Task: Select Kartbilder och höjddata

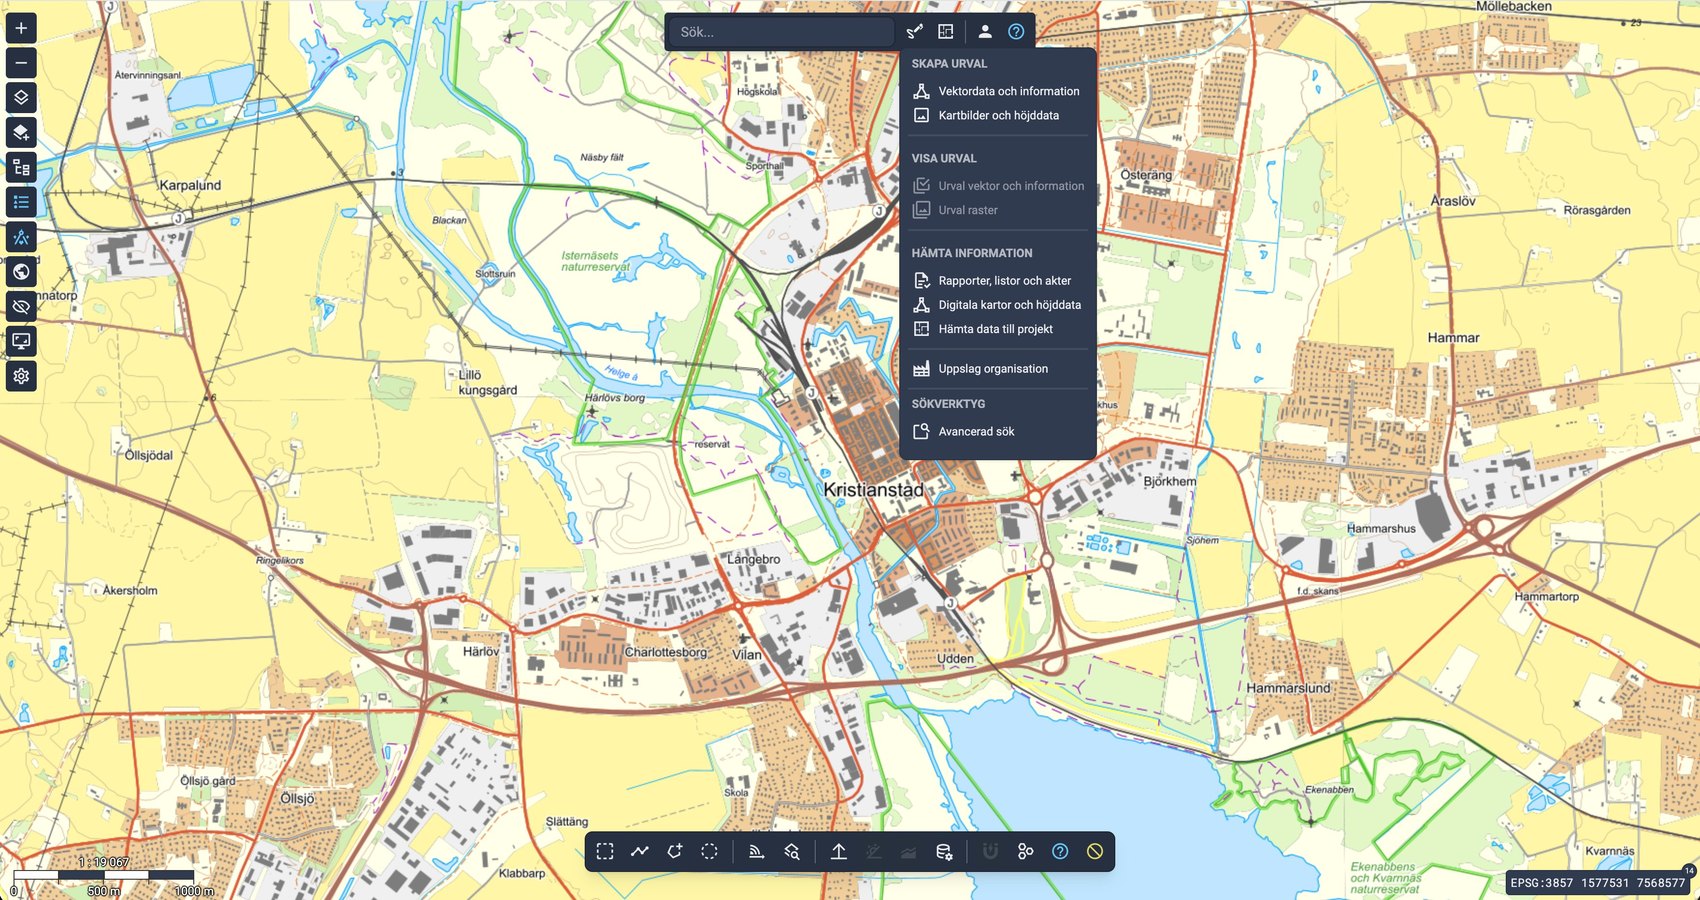Action: [997, 115]
